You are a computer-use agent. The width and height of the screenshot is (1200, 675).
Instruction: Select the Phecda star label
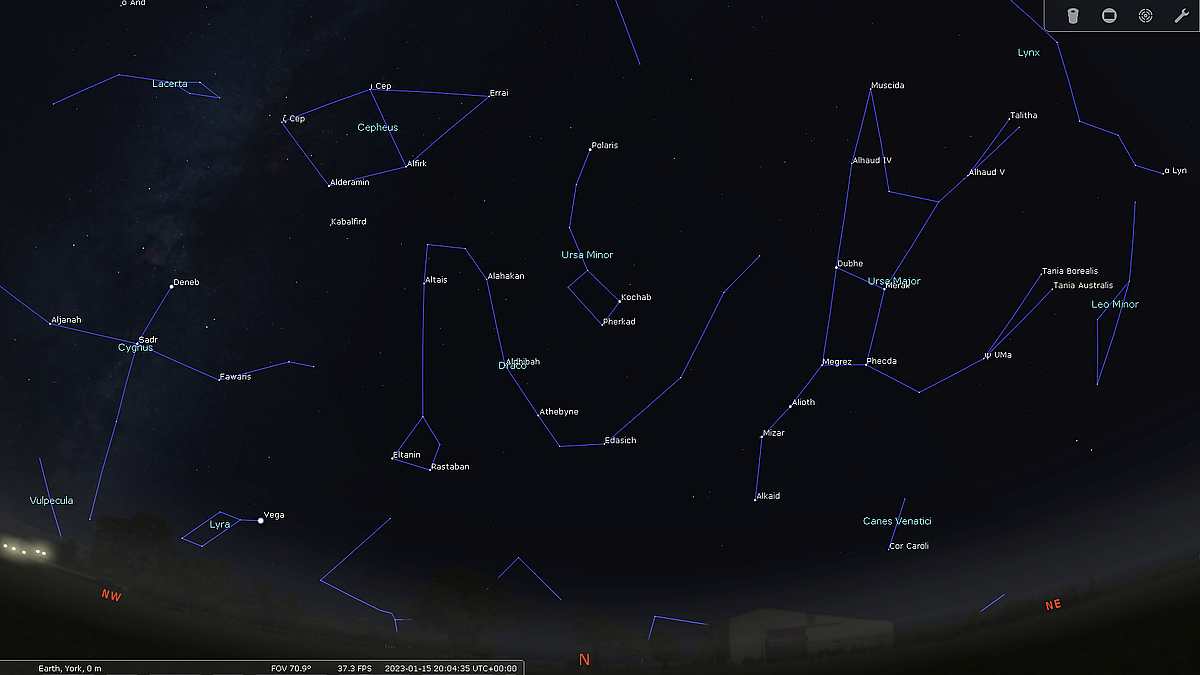(882, 362)
